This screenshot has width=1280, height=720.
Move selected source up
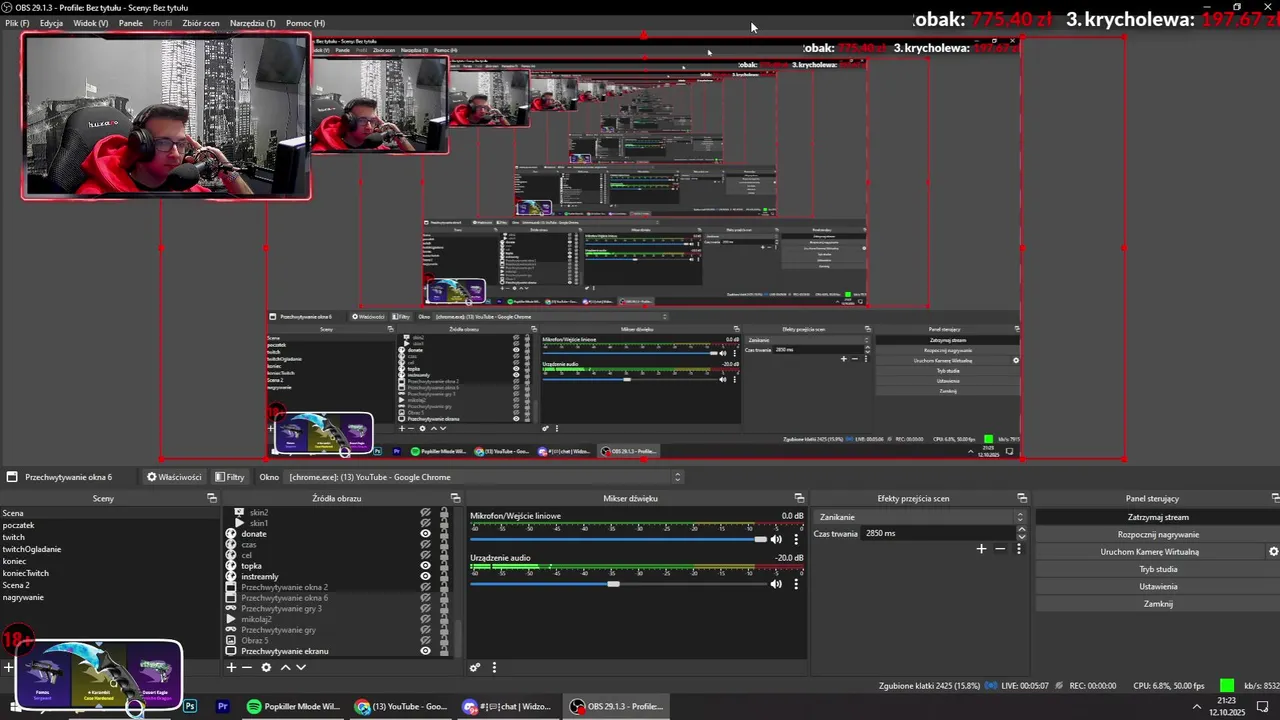pyautogui.click(x=285, y=667)
